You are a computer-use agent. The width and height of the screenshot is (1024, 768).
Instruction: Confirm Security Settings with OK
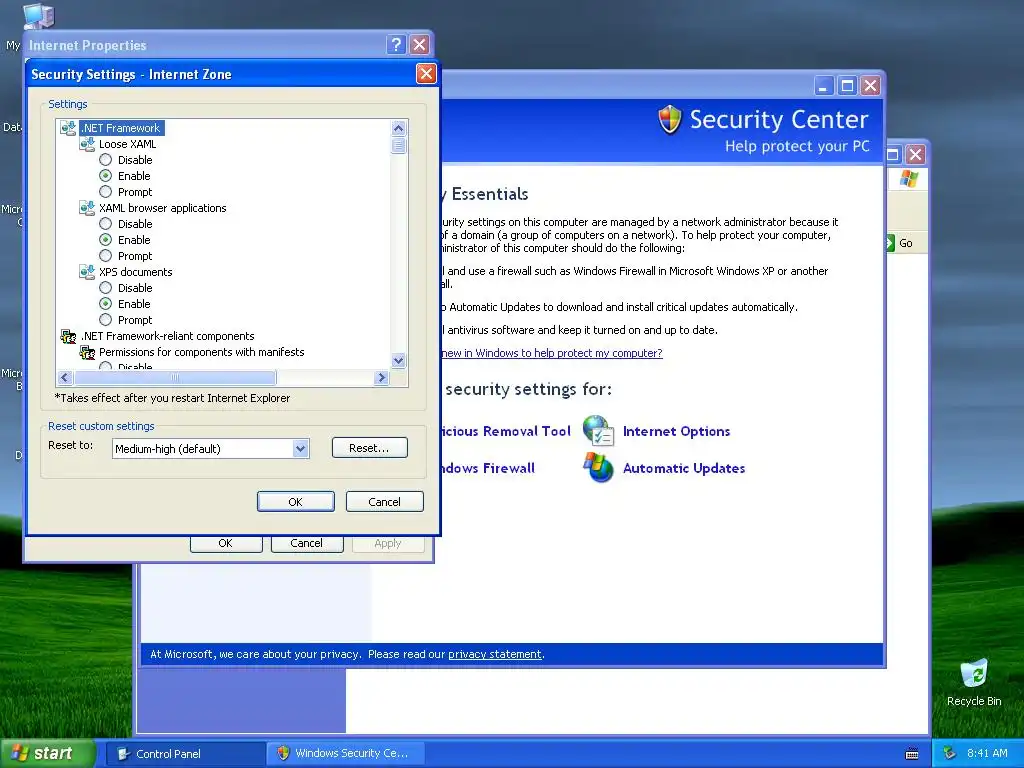click(295, 502)
